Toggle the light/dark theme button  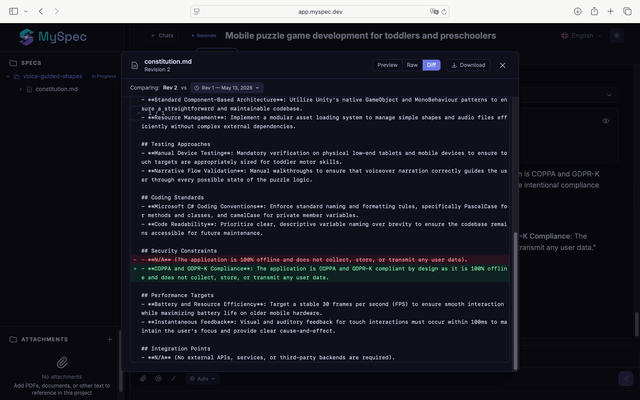point(617,36)
